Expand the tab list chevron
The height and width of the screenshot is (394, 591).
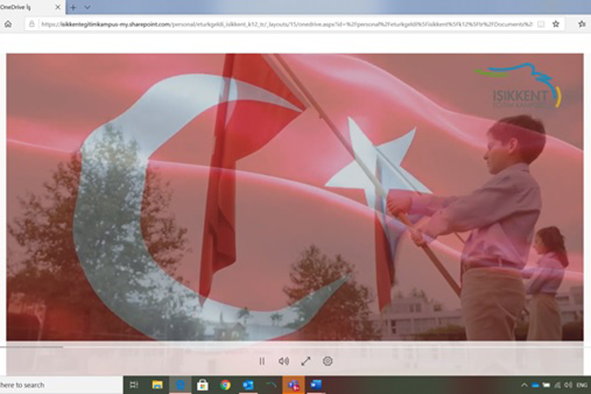click(87, 7)
